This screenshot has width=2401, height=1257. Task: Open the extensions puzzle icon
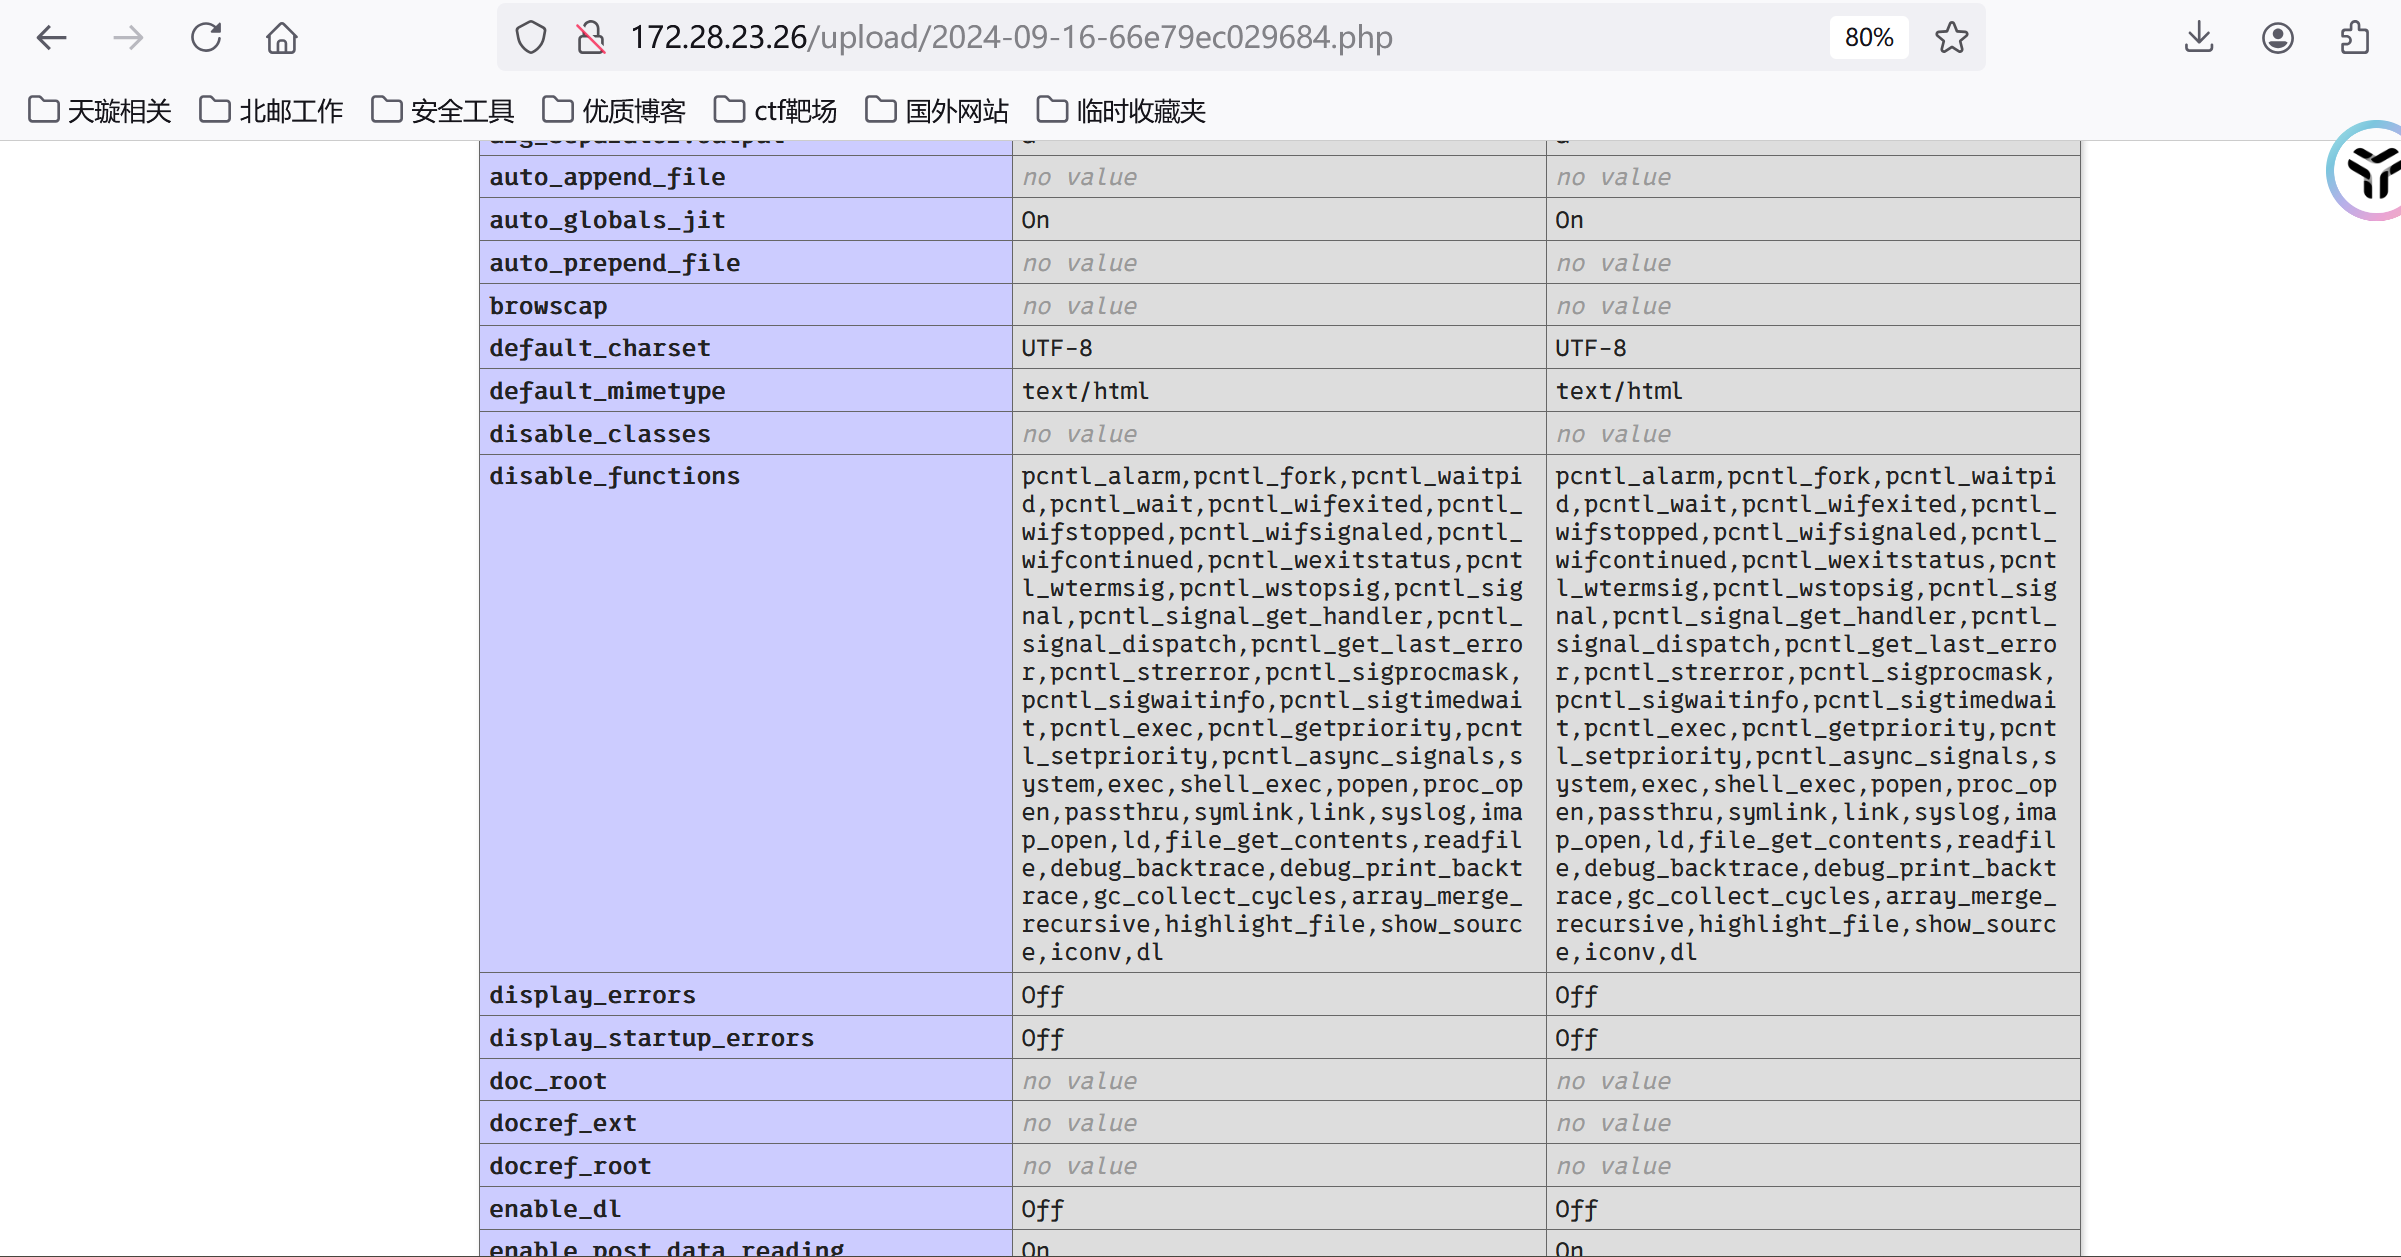[x=2354, y=38]
